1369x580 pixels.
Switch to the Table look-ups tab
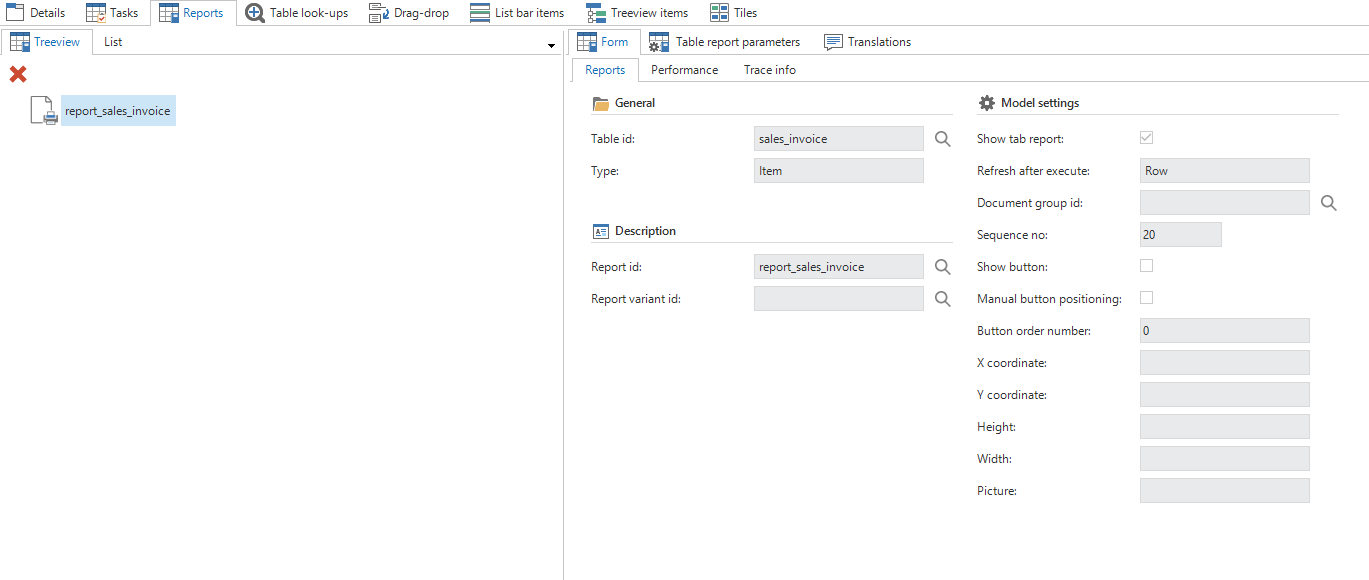[x=297, y=13]
